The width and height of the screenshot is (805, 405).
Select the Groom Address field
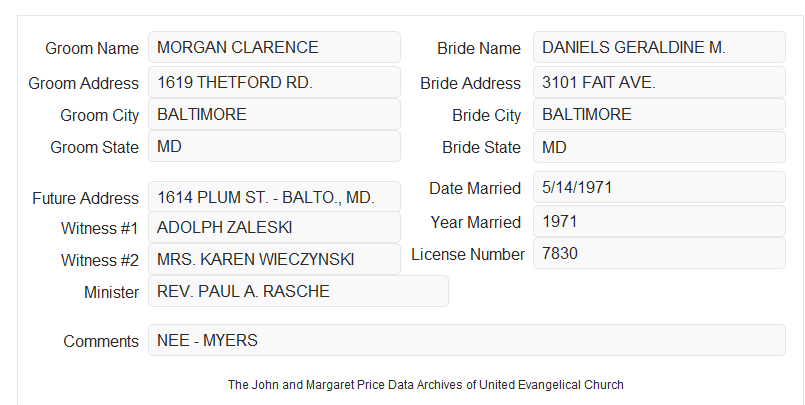tap(274, 82)
